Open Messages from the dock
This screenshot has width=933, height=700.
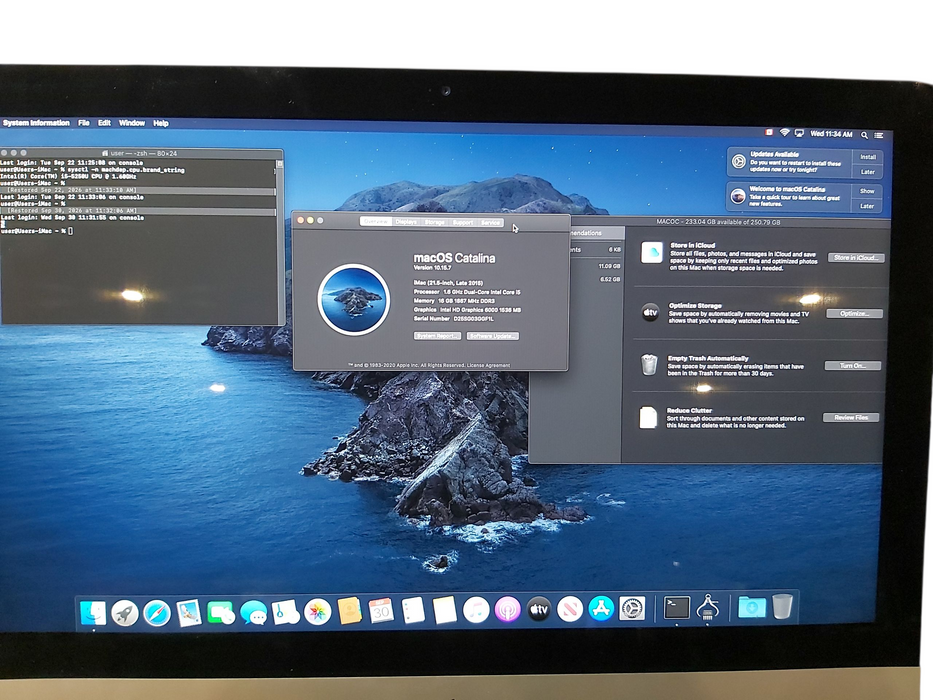(254, 612)
